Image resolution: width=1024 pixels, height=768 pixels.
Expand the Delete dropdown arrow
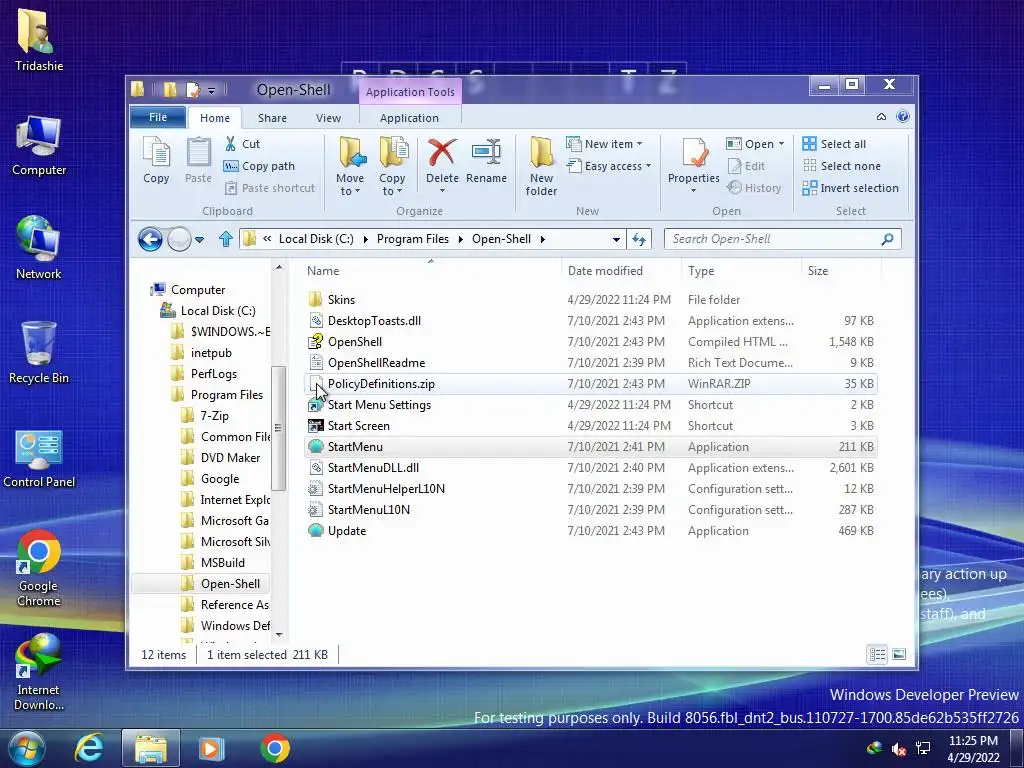click(442, 191)
